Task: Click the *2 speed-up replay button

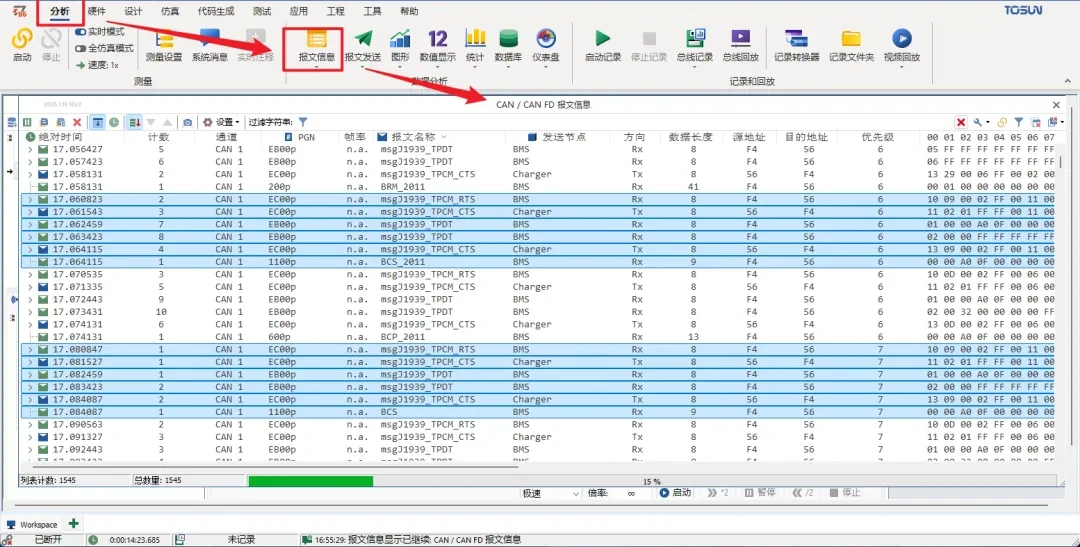Action: click(718, 493)
